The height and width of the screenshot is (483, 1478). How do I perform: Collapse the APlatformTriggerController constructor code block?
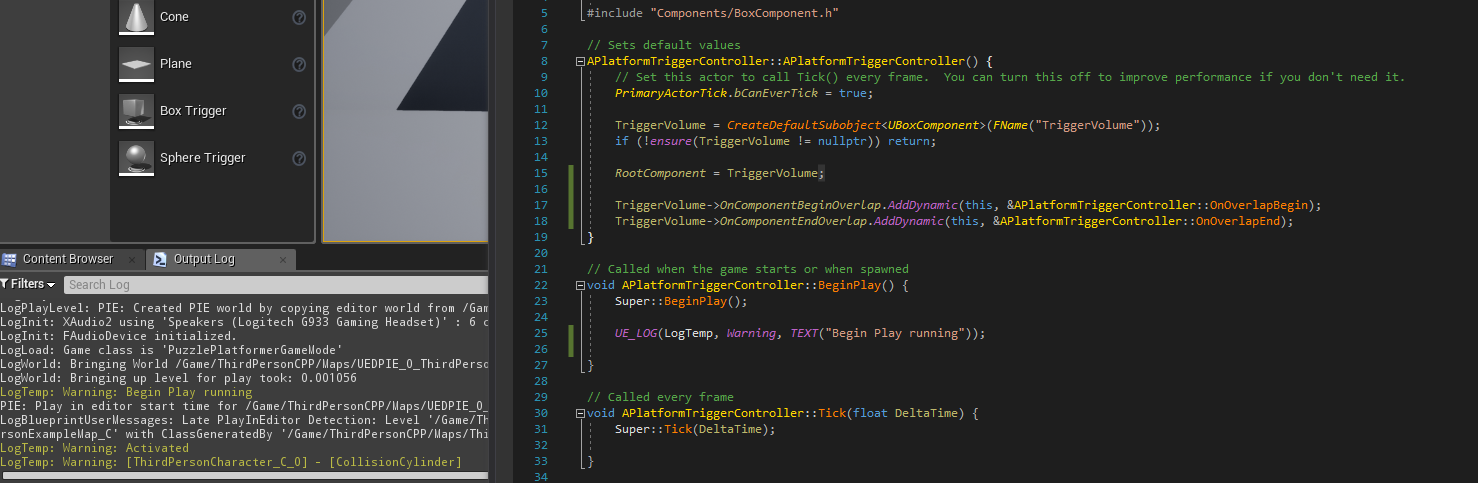tap(581, 62)
